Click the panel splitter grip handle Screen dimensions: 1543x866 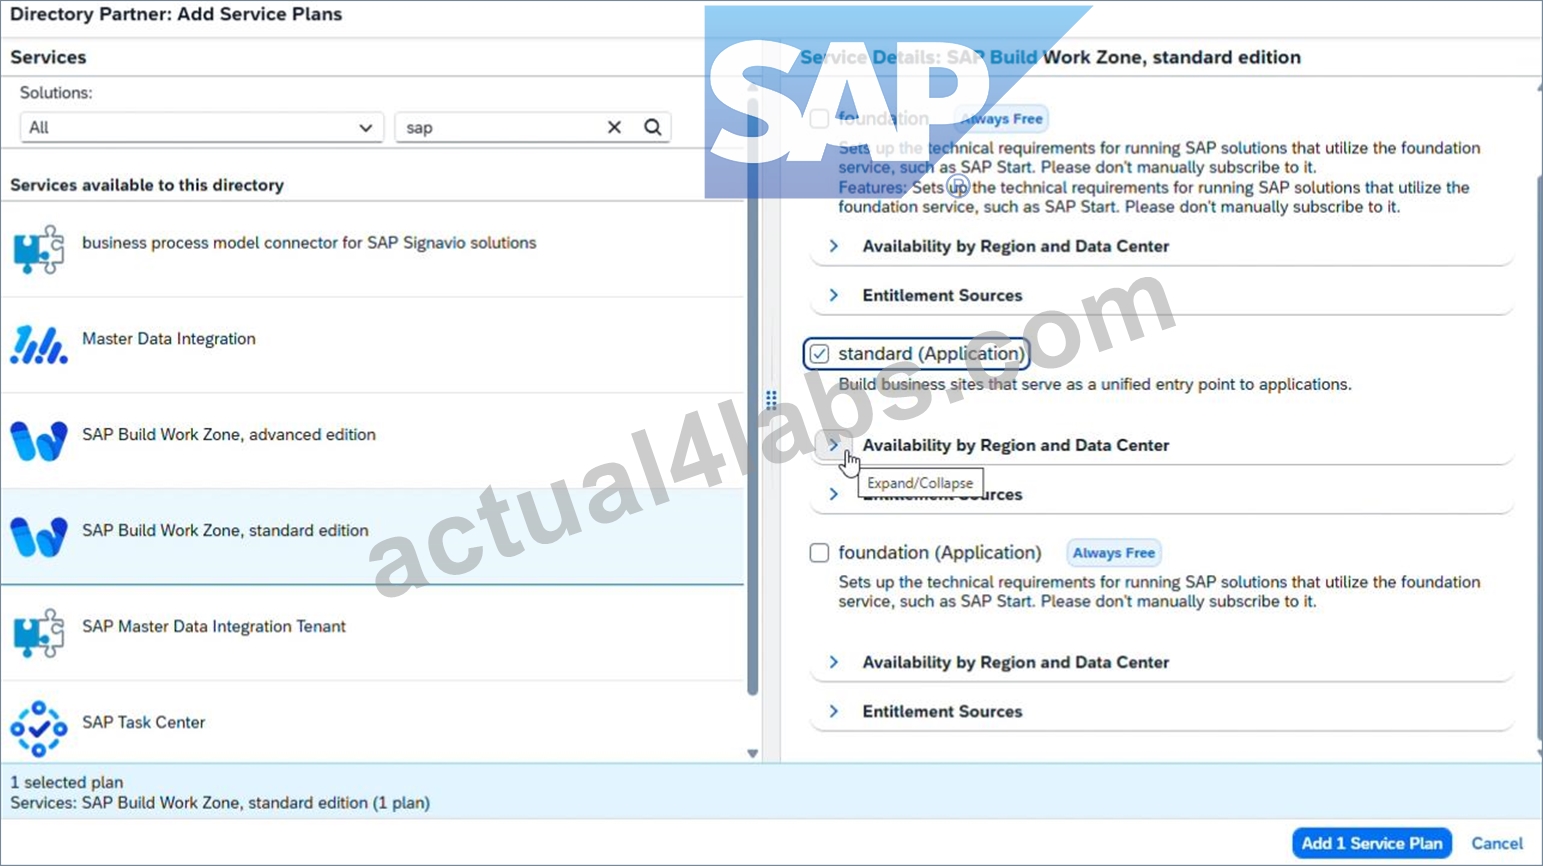click(x=771, y=400)
